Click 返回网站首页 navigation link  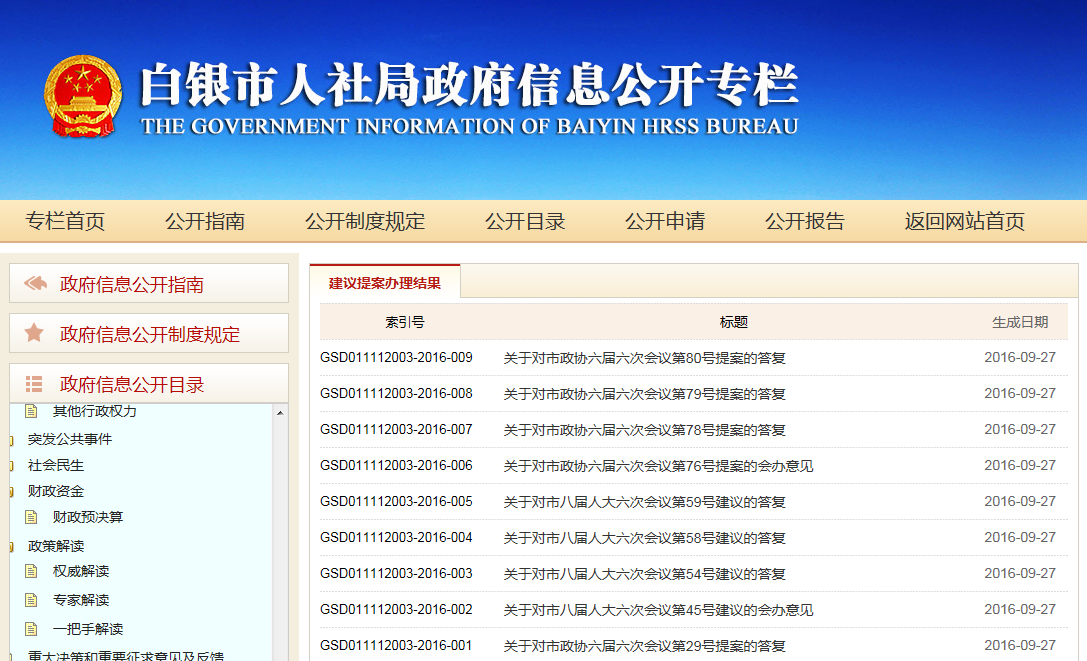coord(964,222)
